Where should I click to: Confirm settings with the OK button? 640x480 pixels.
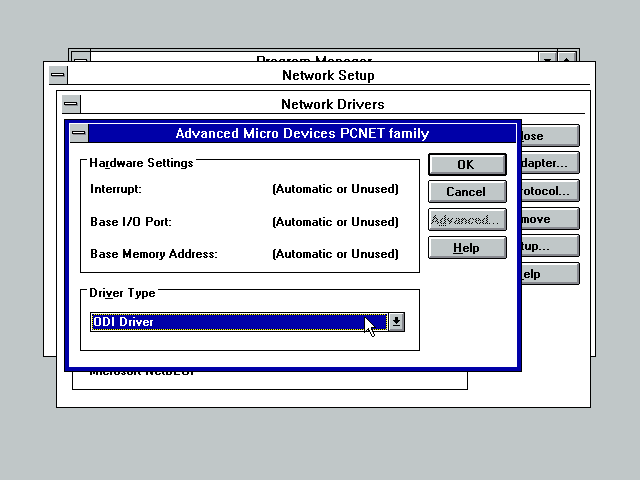coord(467,164)
